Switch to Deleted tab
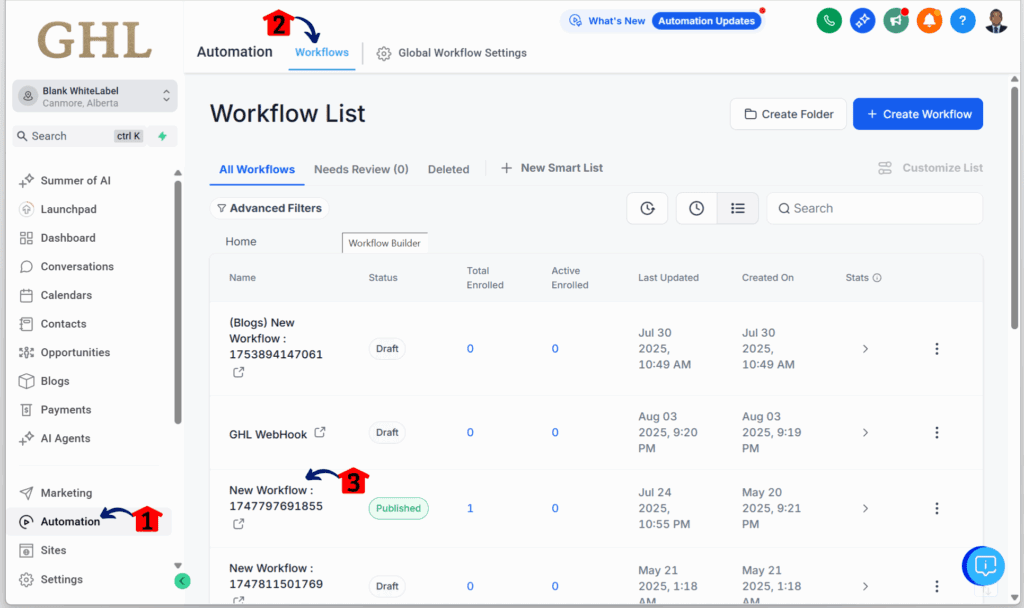 [x=448, y=169]
